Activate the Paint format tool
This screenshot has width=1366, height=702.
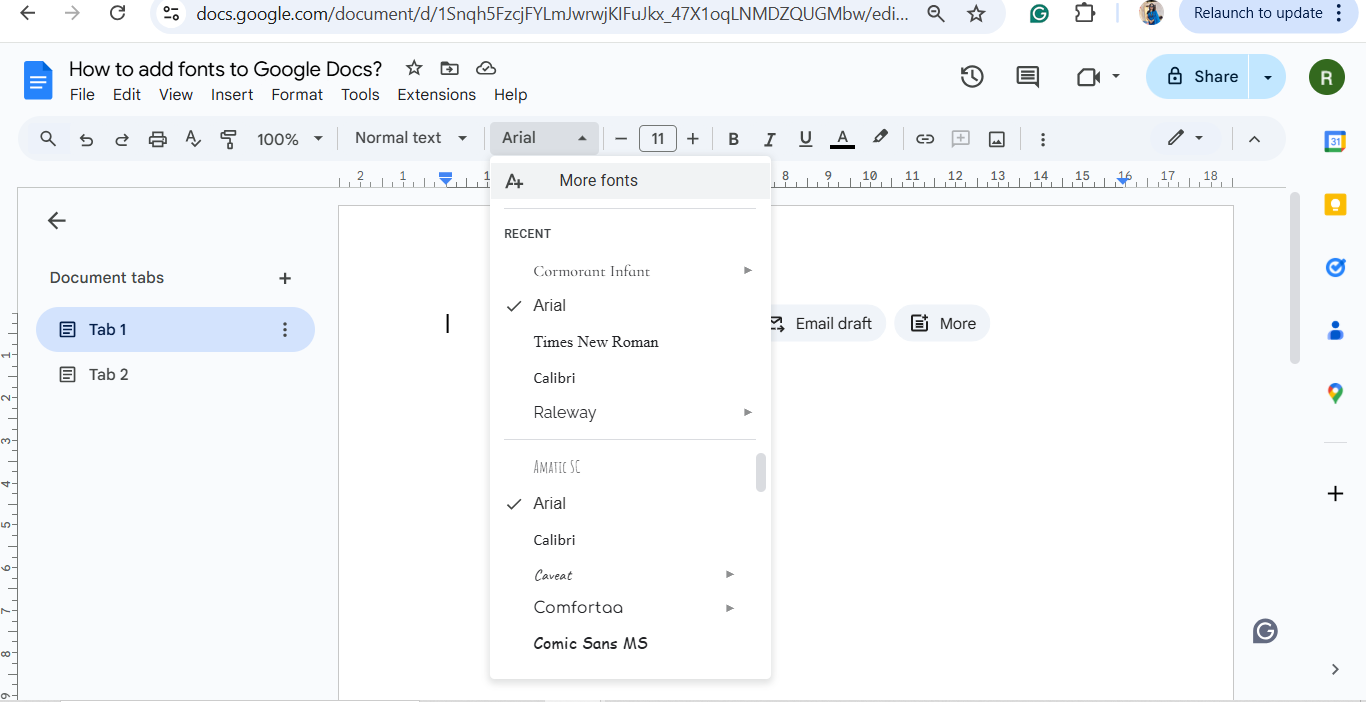click(228, 139)
